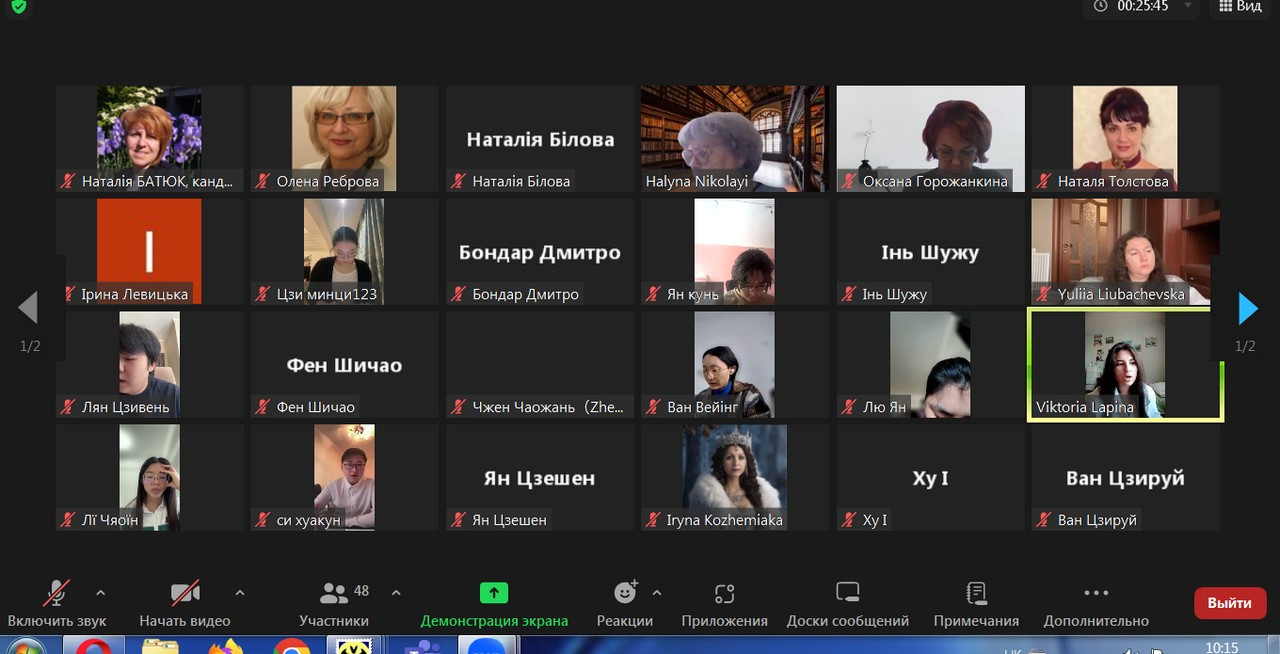
Task: Expand the arrow next to Участники
Action: 396,592
